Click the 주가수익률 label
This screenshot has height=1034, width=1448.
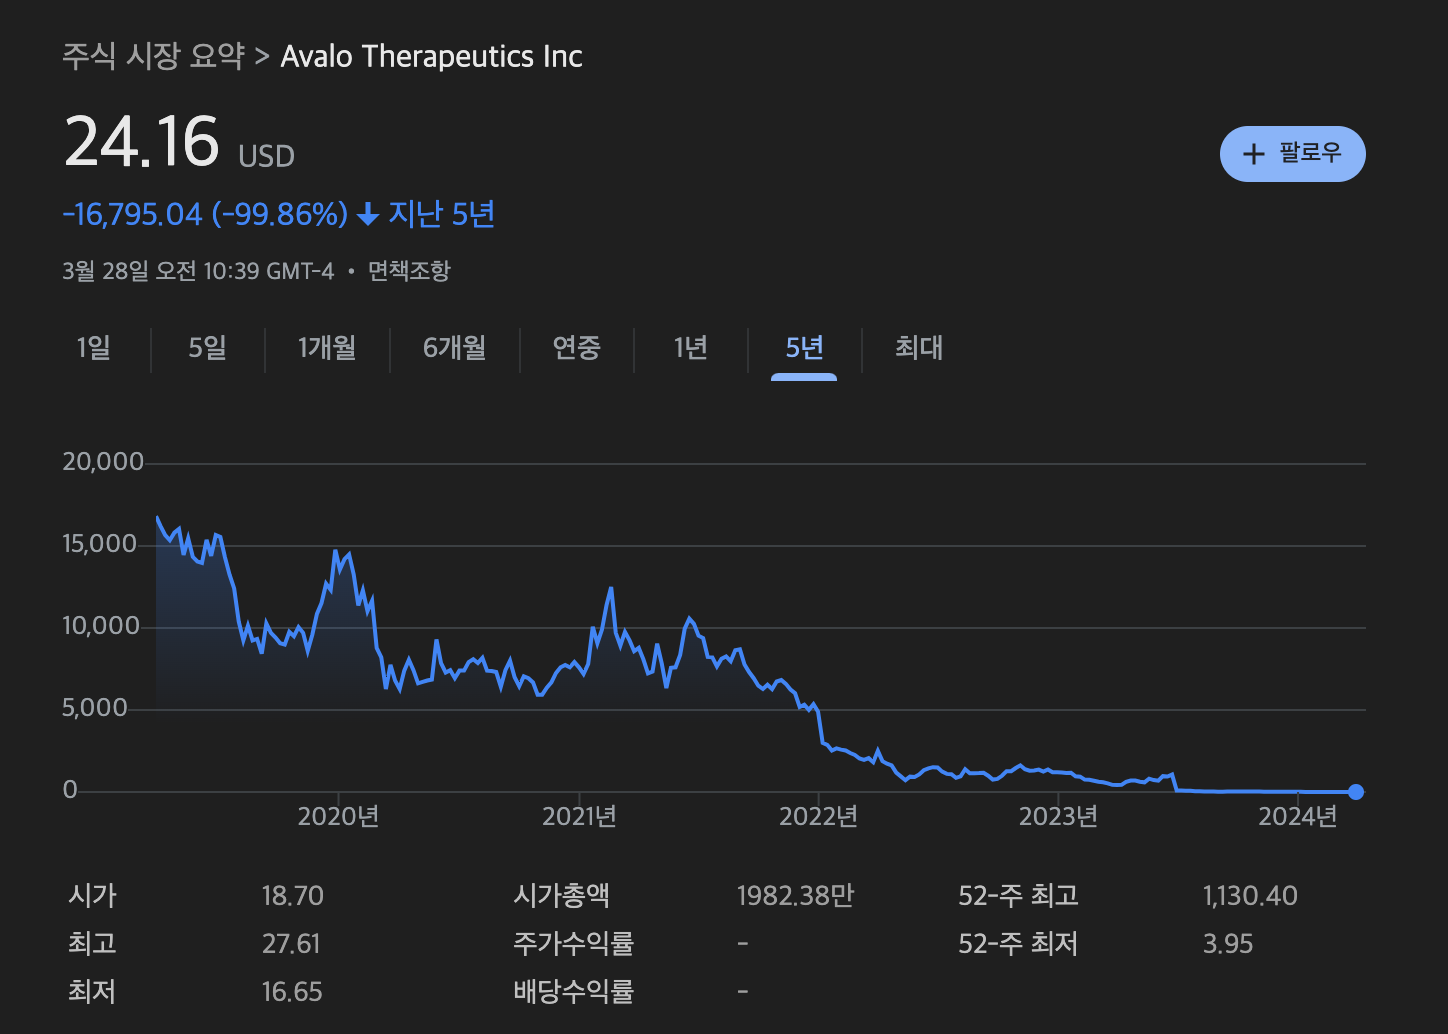(x=573, y=944)
